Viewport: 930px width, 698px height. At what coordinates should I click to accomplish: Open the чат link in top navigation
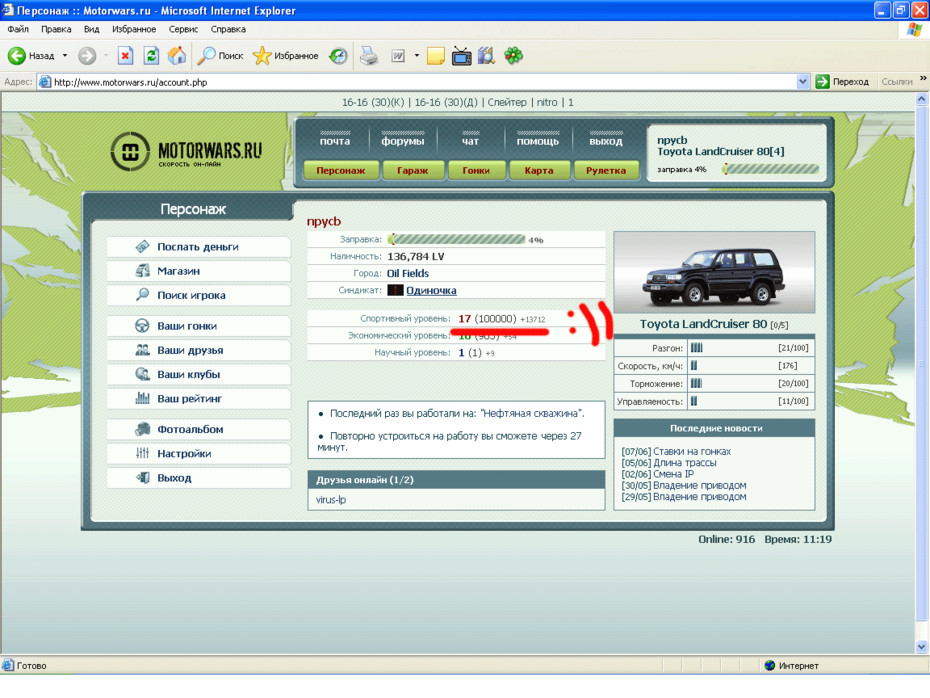coord(470,141)
